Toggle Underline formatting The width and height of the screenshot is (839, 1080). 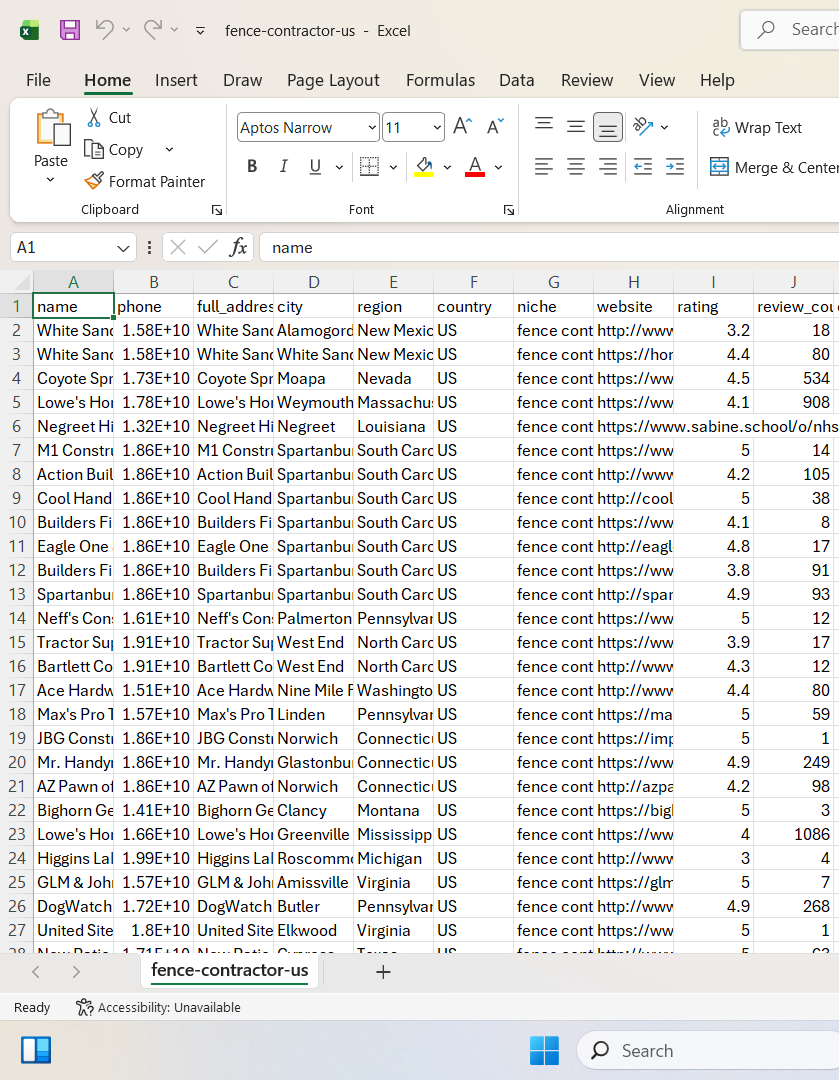(x=315, y=167)
